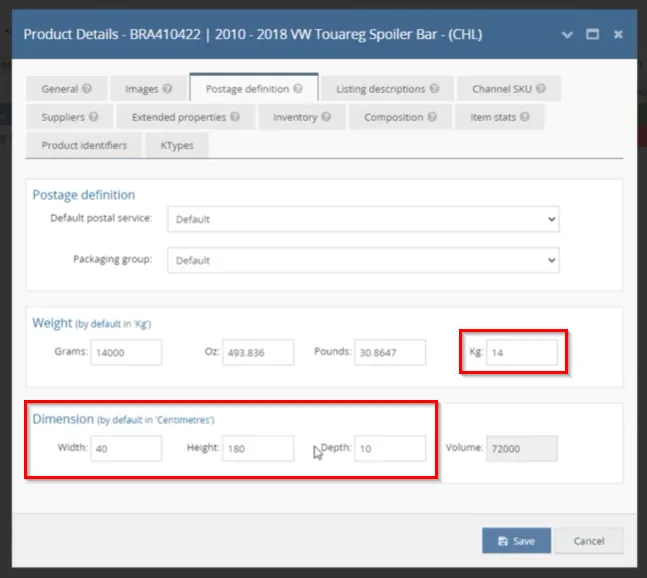Open the Packaging group dropdown
This screenshot has height=578, width=647.
tap(363, 260)
